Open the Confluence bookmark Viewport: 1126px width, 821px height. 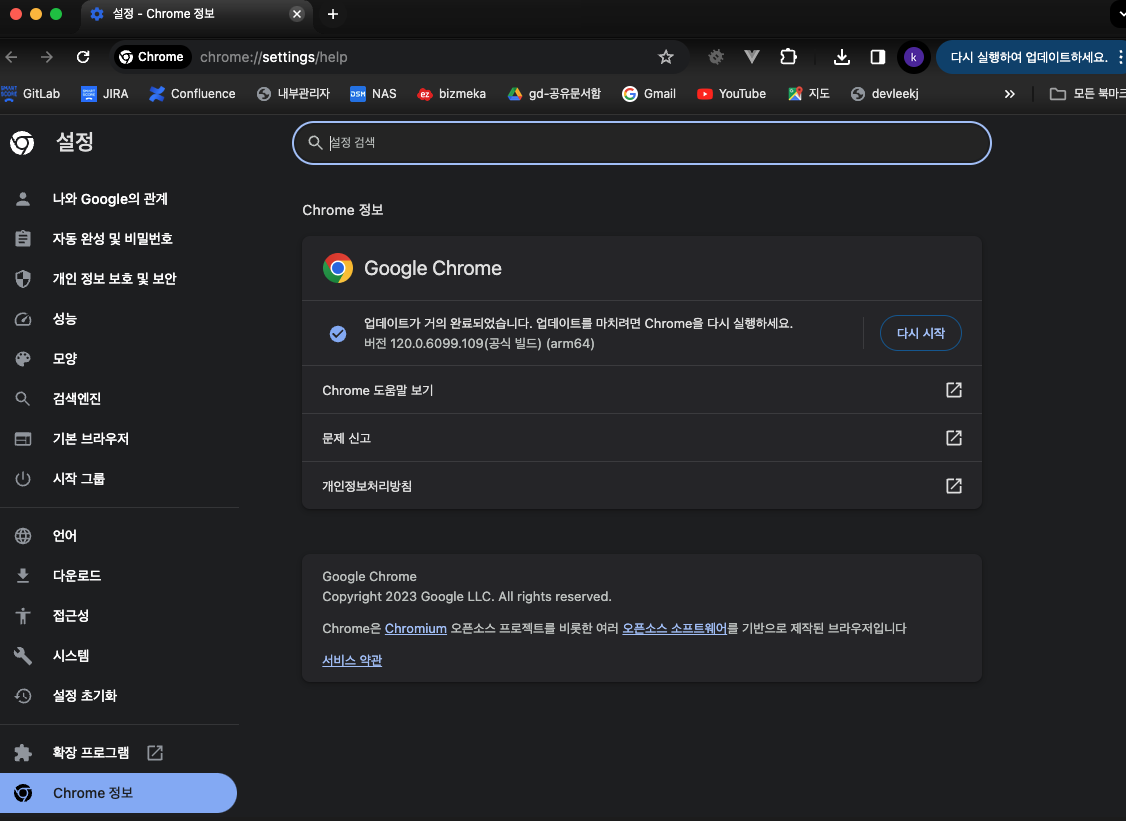(x=192, y=93)
